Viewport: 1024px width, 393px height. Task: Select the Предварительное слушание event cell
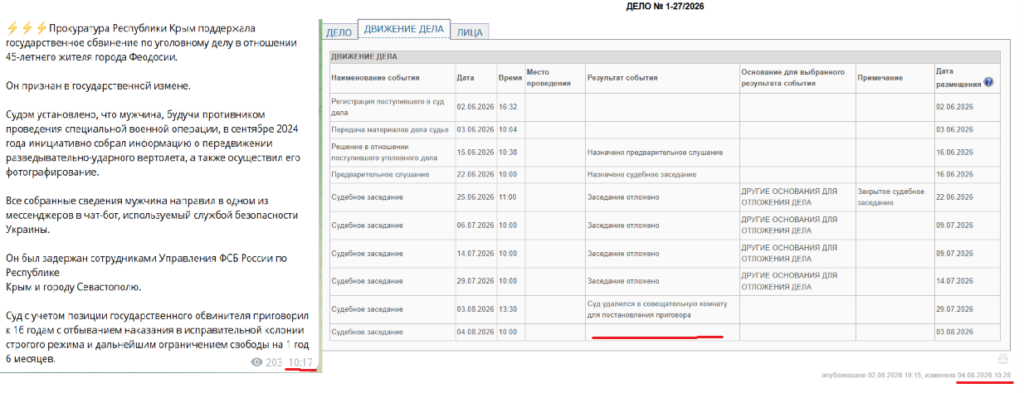[x=391, y=175]
